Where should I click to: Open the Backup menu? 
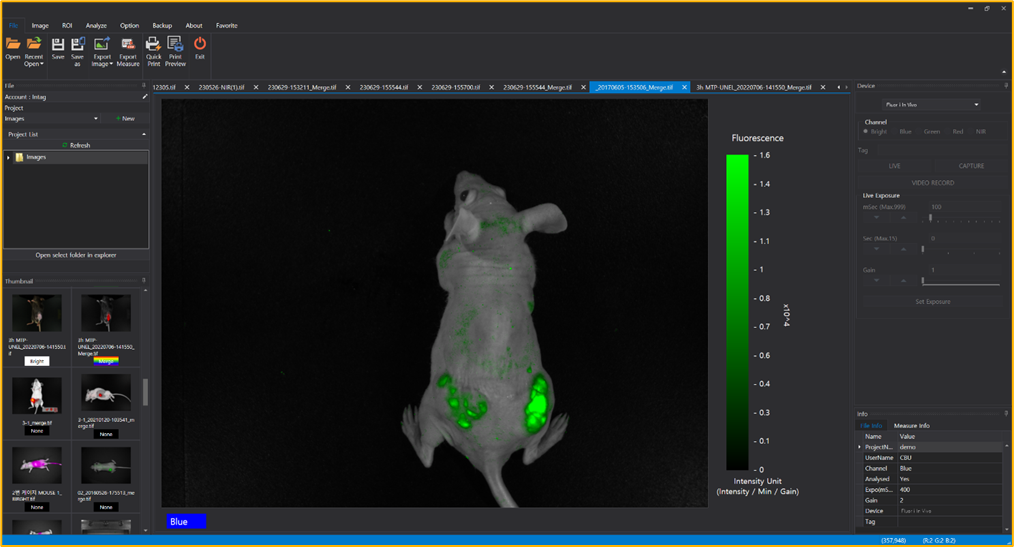(x=162, y=26)
